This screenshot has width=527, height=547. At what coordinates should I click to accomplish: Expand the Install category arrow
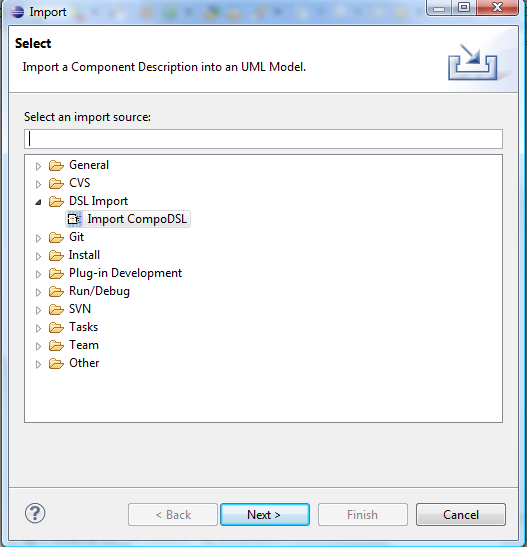[x=38, y=256]
